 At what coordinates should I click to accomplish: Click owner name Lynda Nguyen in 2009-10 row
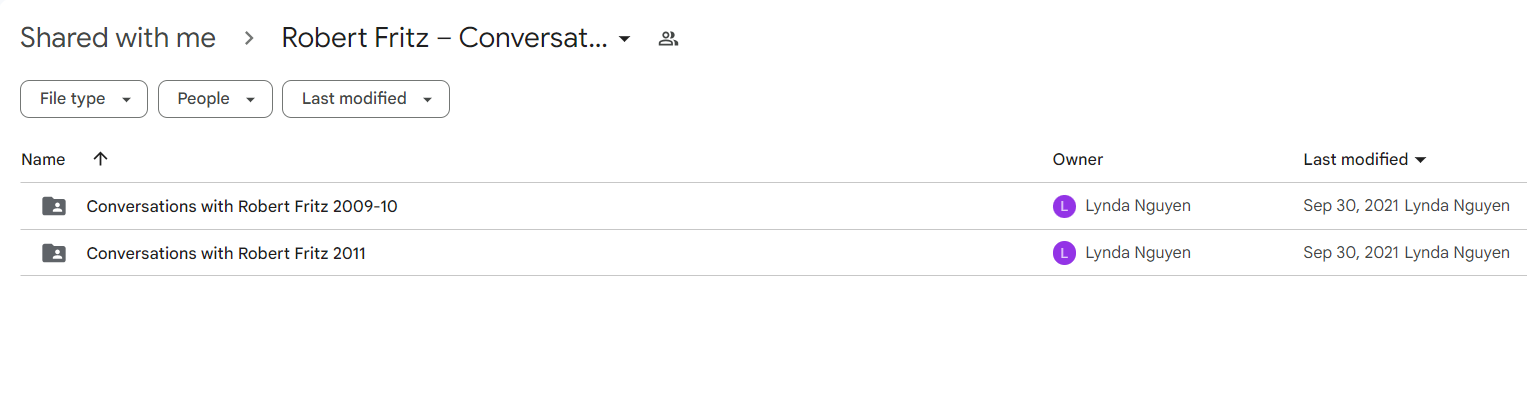tap(1138, 206)
